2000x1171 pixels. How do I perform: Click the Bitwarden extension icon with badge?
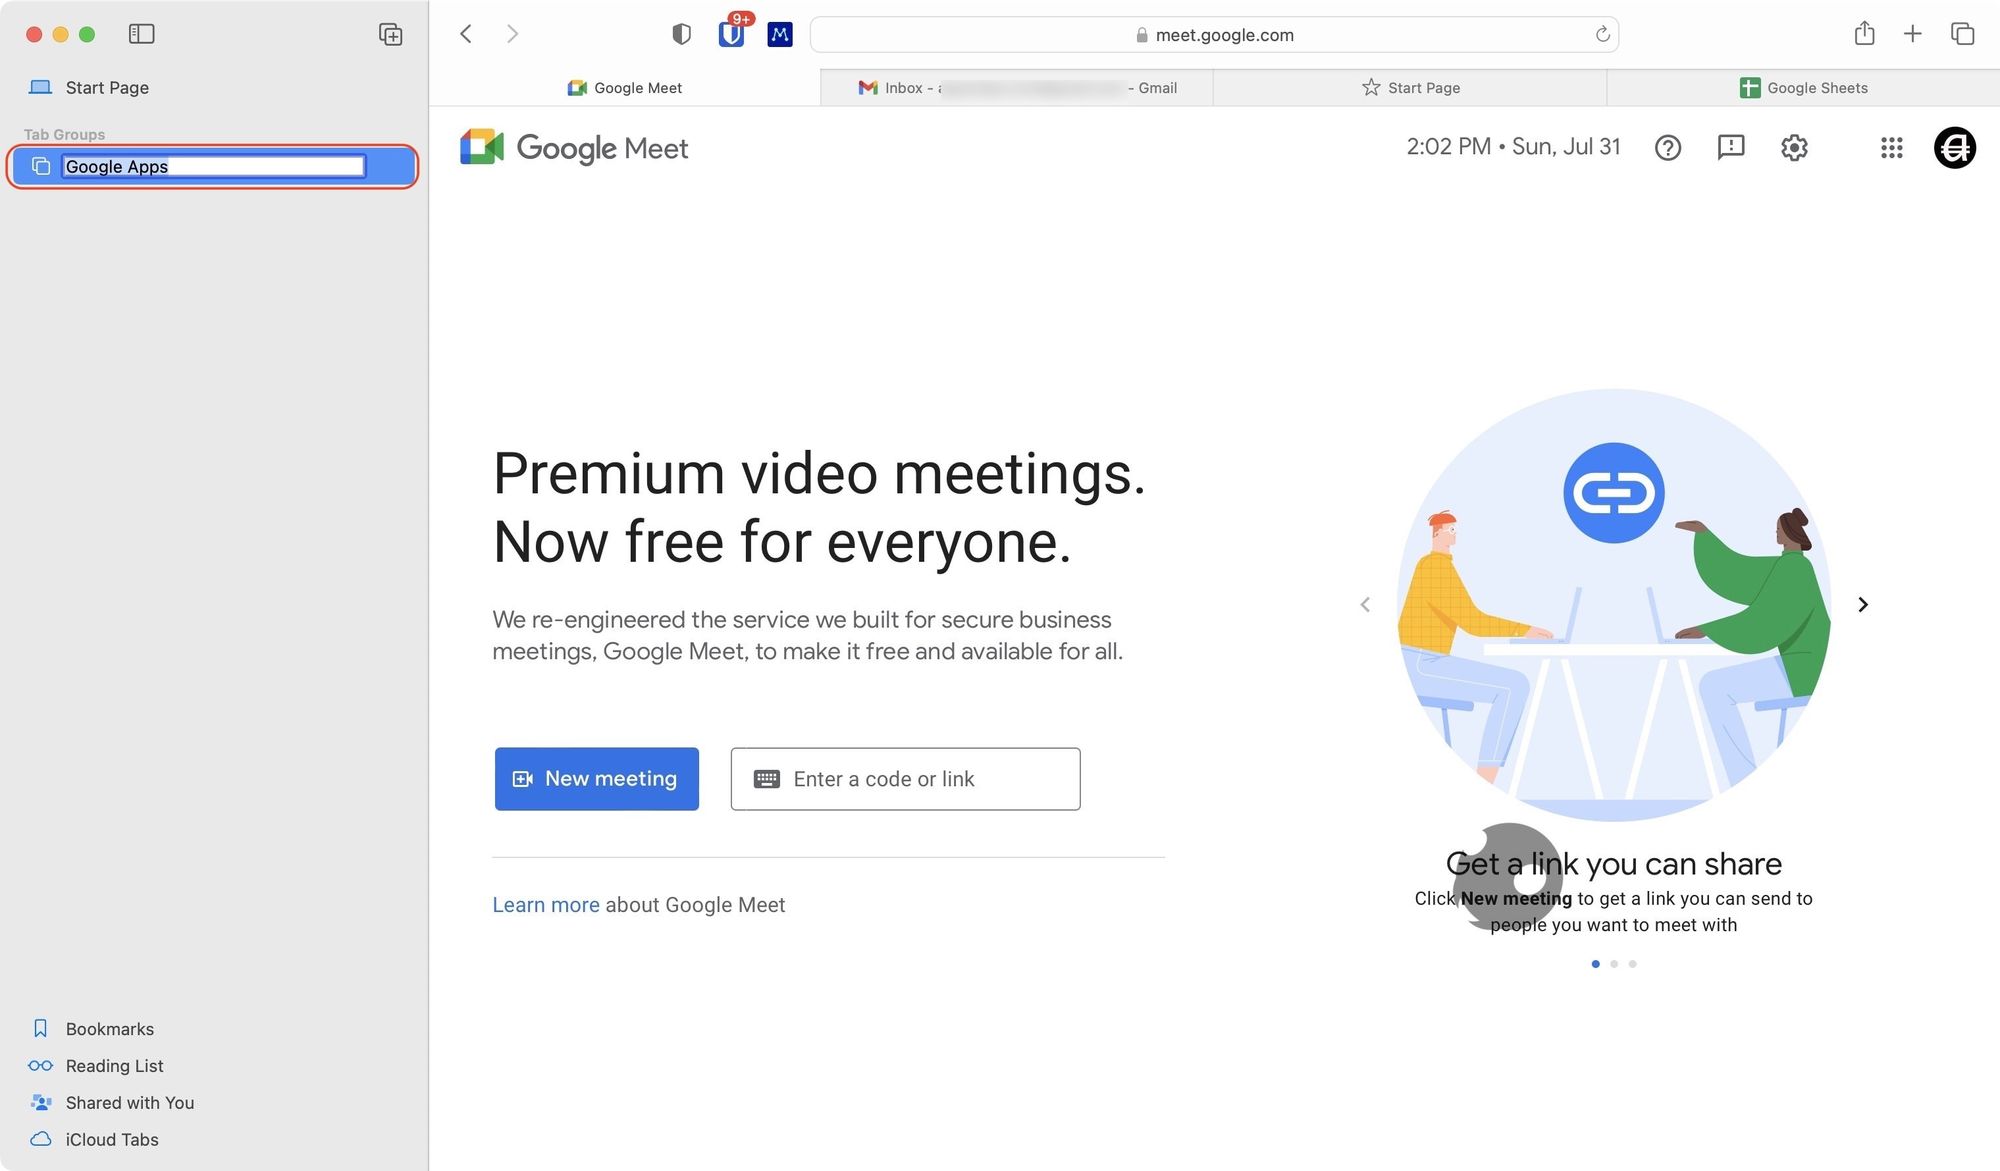(x=732, y=34)
